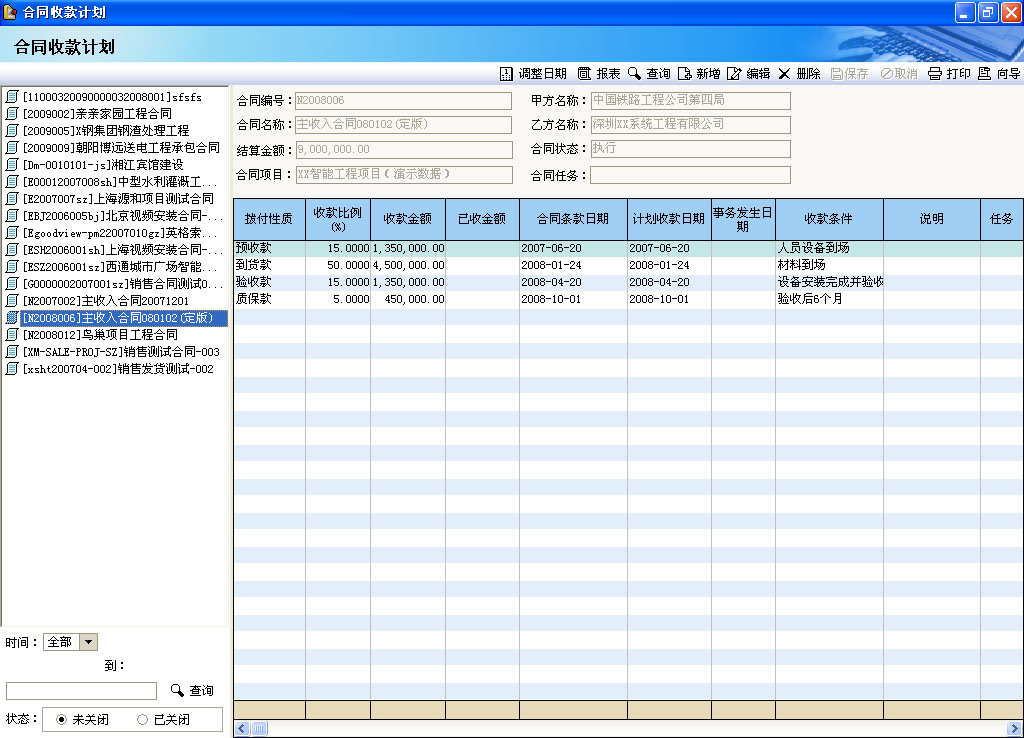Select the 已关闭 status radio button
This screenshot has height=738, width=1024.
click(142, 719)
